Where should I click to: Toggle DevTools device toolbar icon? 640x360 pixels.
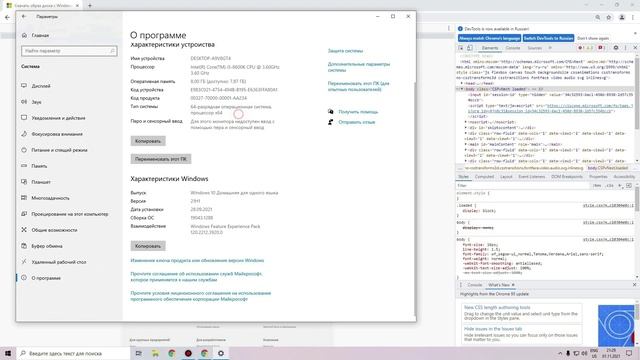tap(470, 48)
